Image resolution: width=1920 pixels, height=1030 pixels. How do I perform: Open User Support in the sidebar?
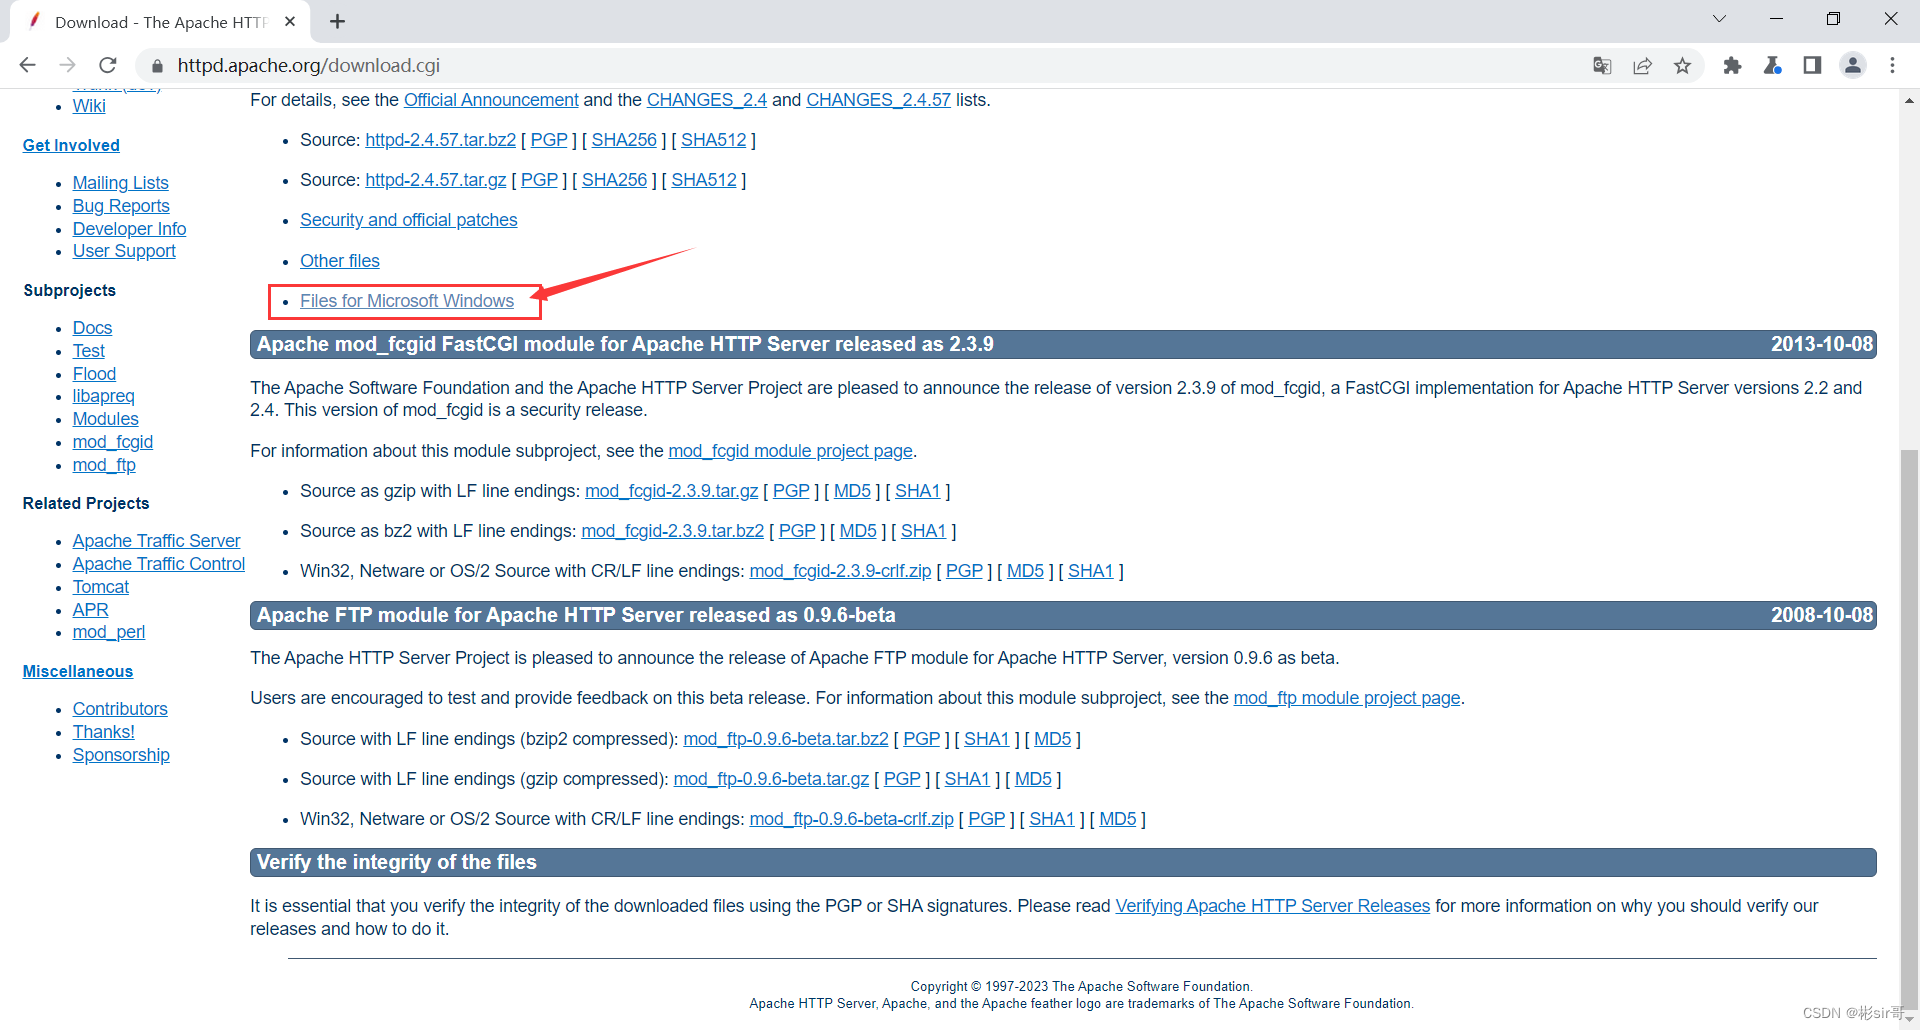124,251
